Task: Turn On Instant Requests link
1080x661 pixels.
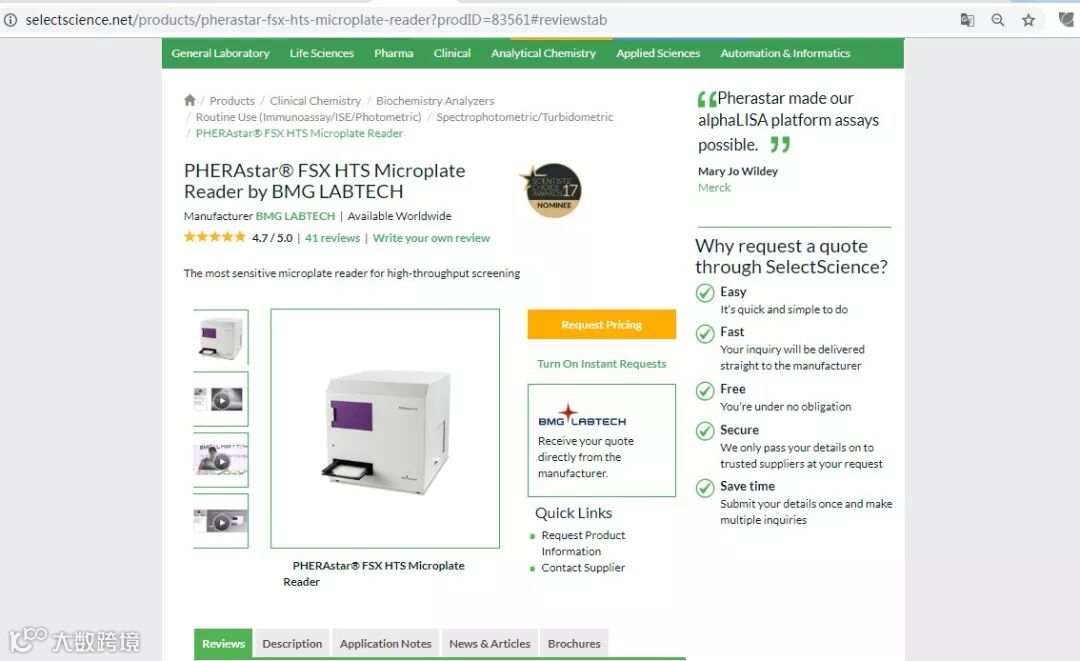Action: pyautogui.click(x=602, y=364)
